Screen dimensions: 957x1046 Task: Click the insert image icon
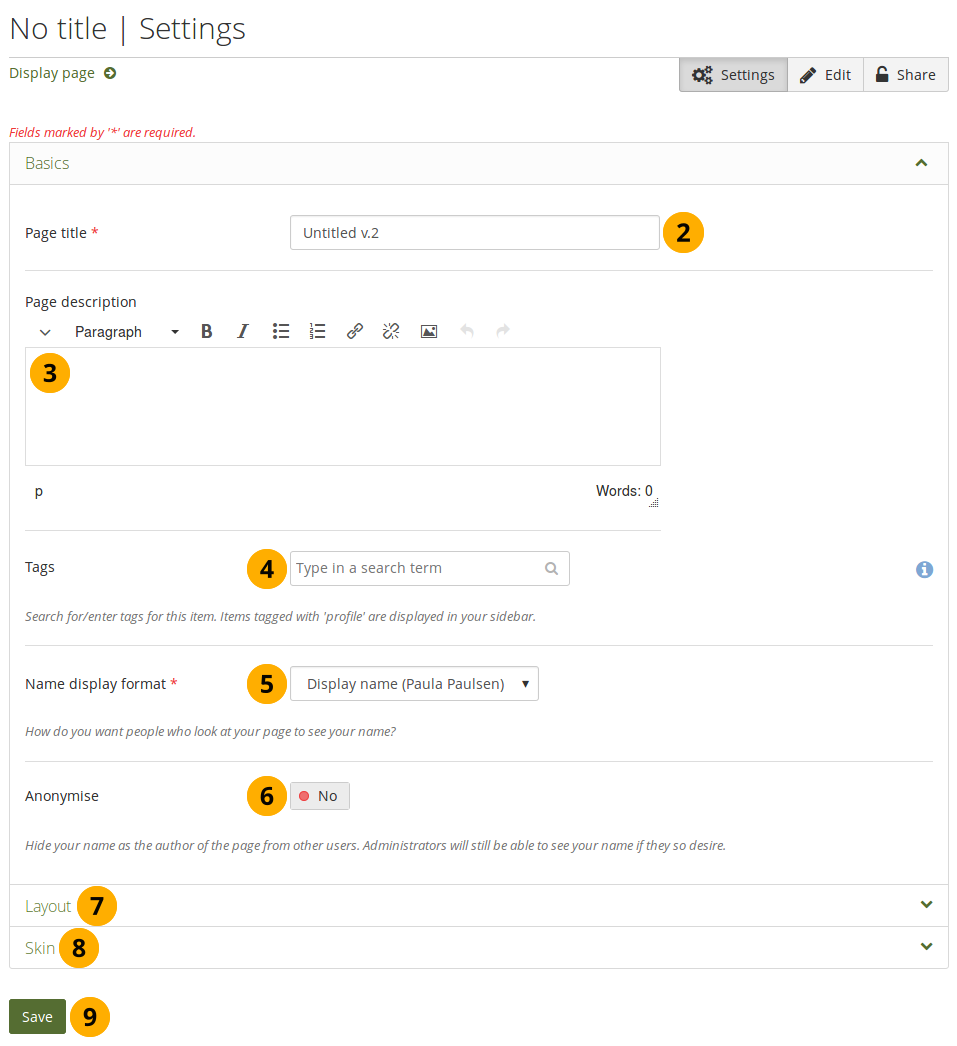[x=429, y=332]
